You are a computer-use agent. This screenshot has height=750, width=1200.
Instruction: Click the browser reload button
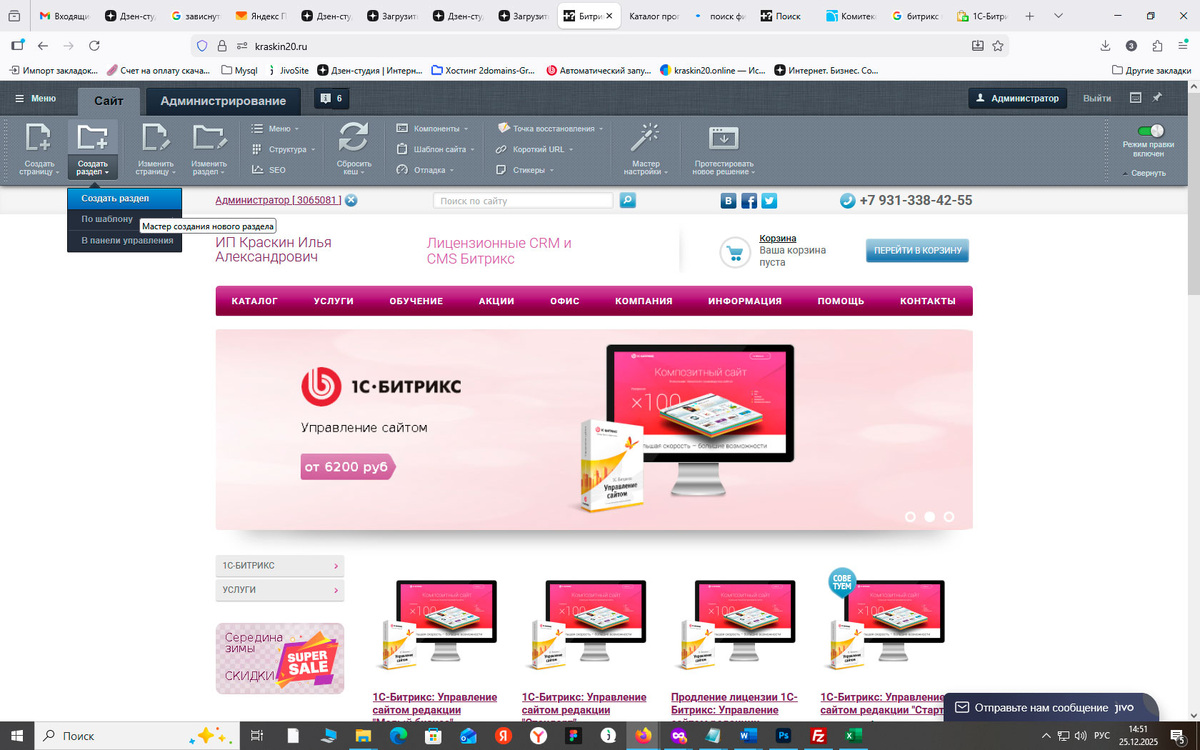pyautogui.click(x=94, y=45)
